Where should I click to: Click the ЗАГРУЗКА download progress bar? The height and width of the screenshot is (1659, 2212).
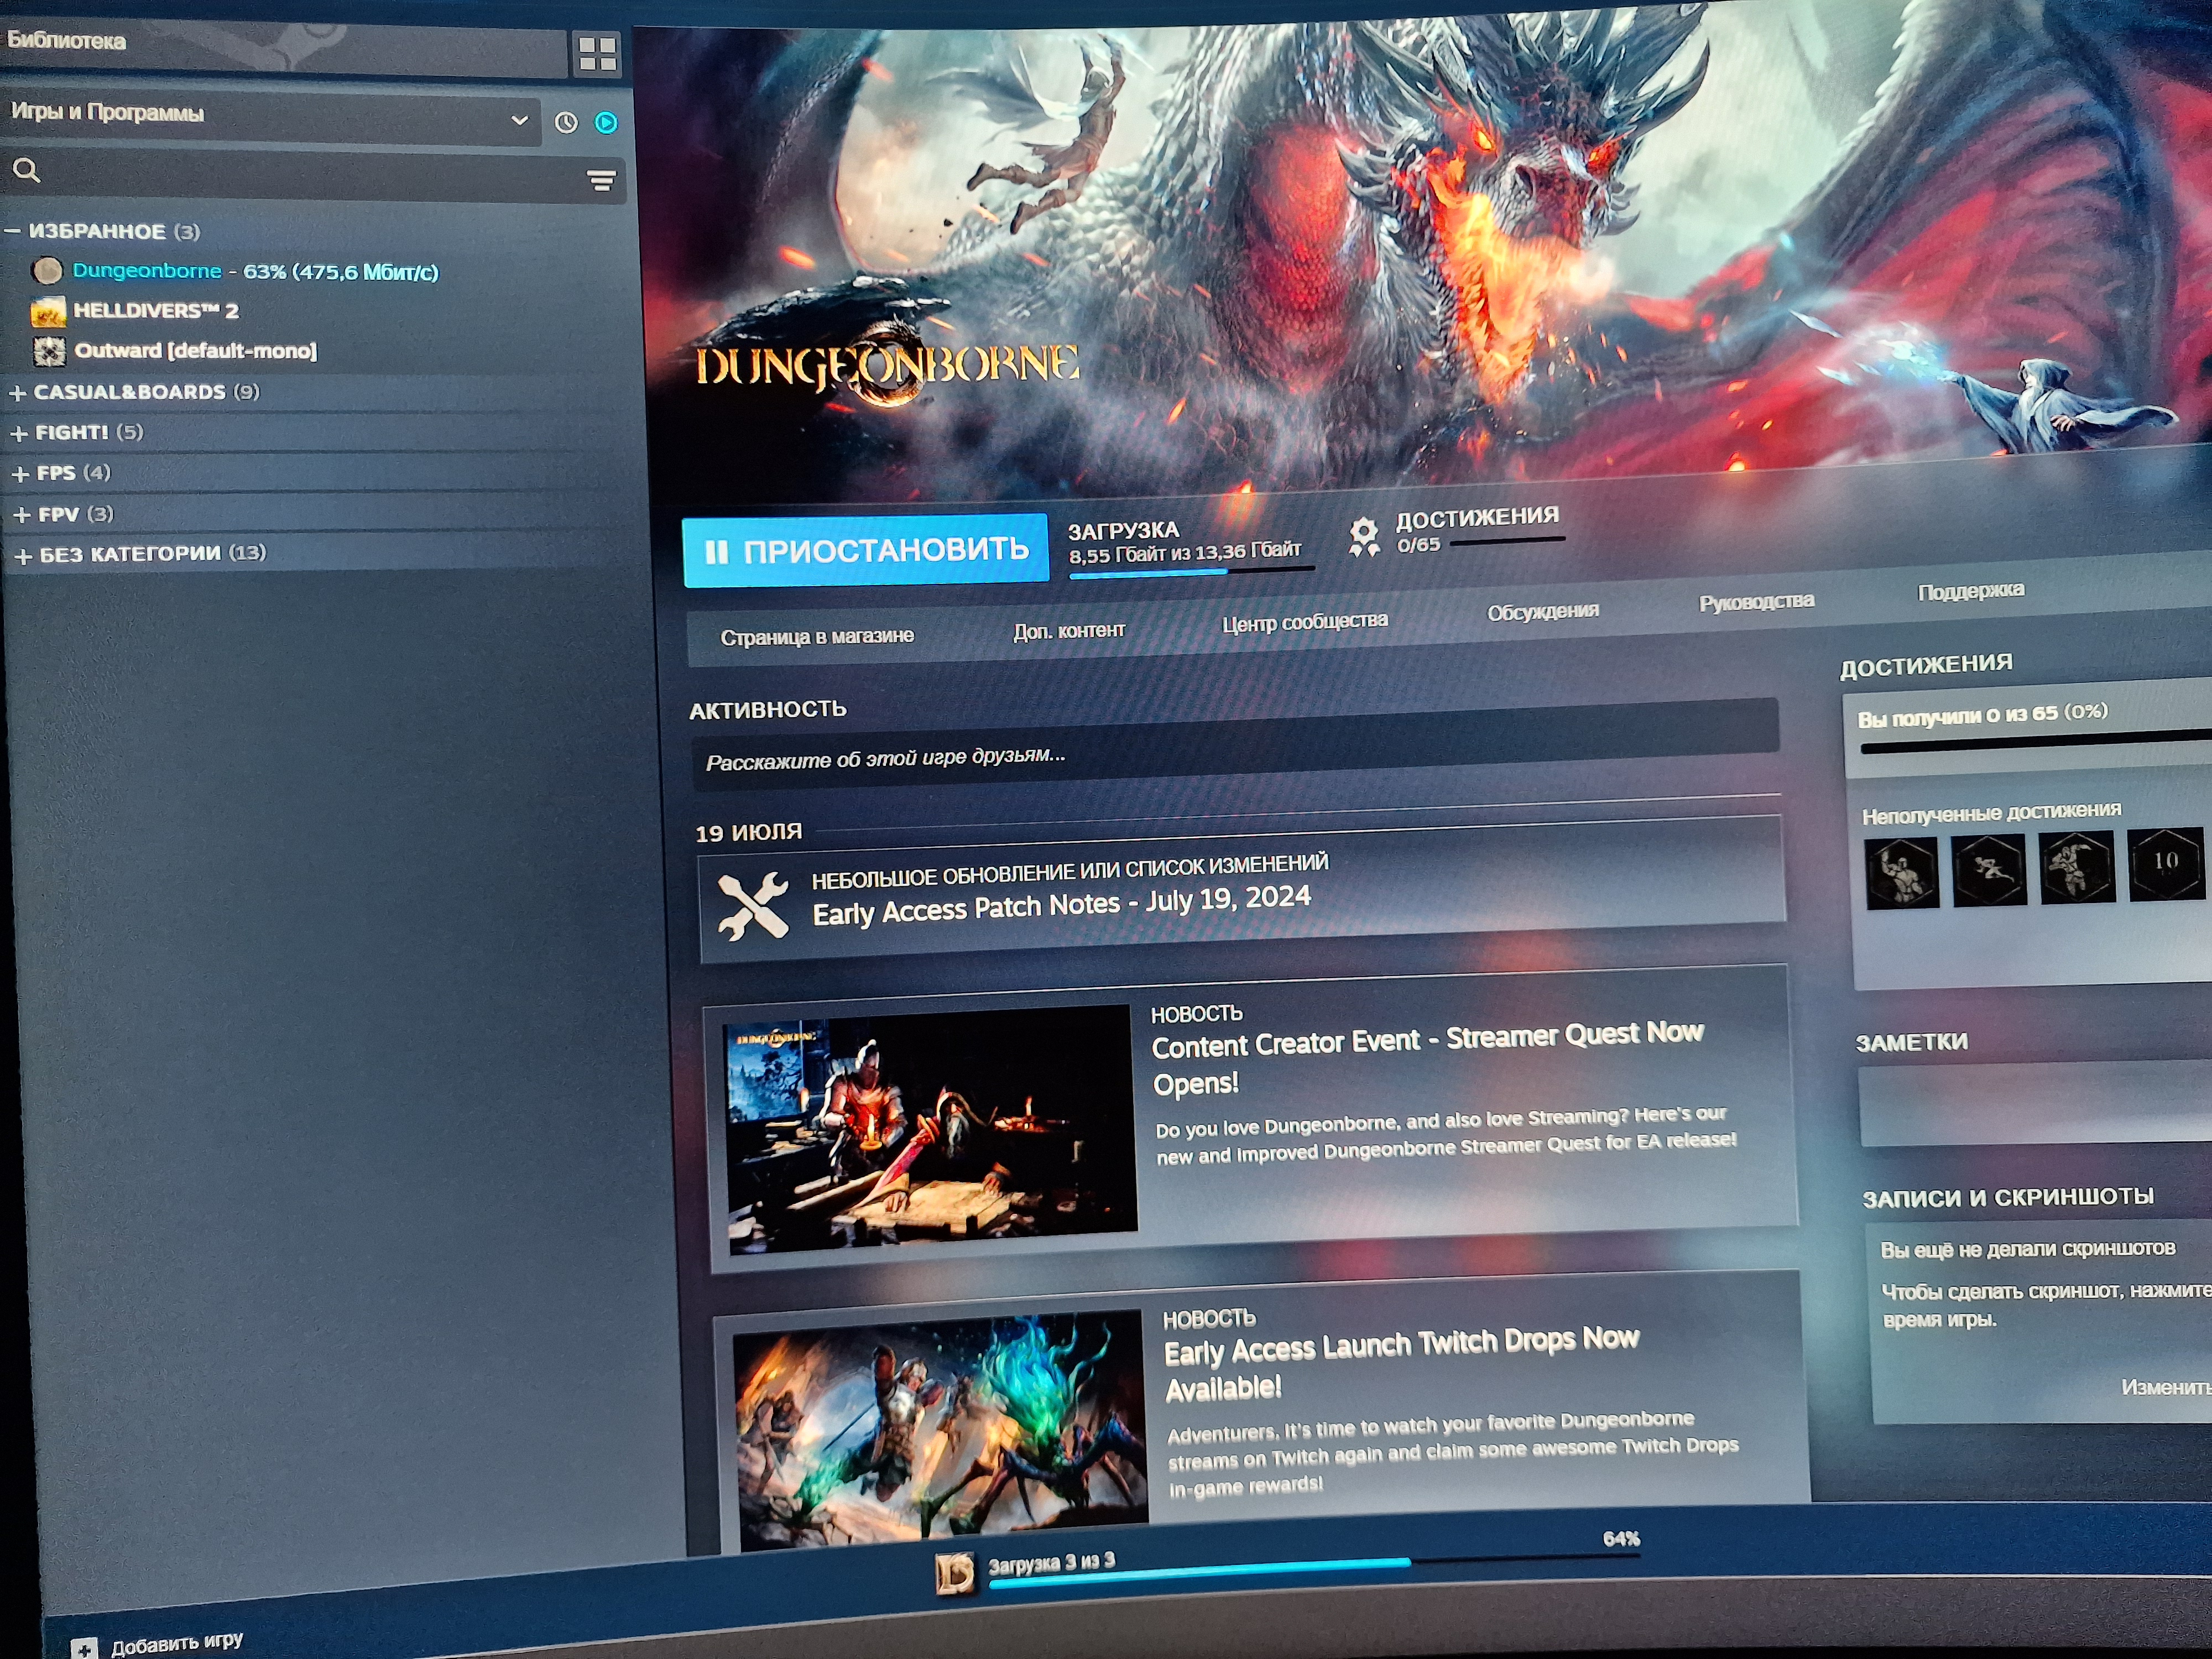click(1191, 573)
